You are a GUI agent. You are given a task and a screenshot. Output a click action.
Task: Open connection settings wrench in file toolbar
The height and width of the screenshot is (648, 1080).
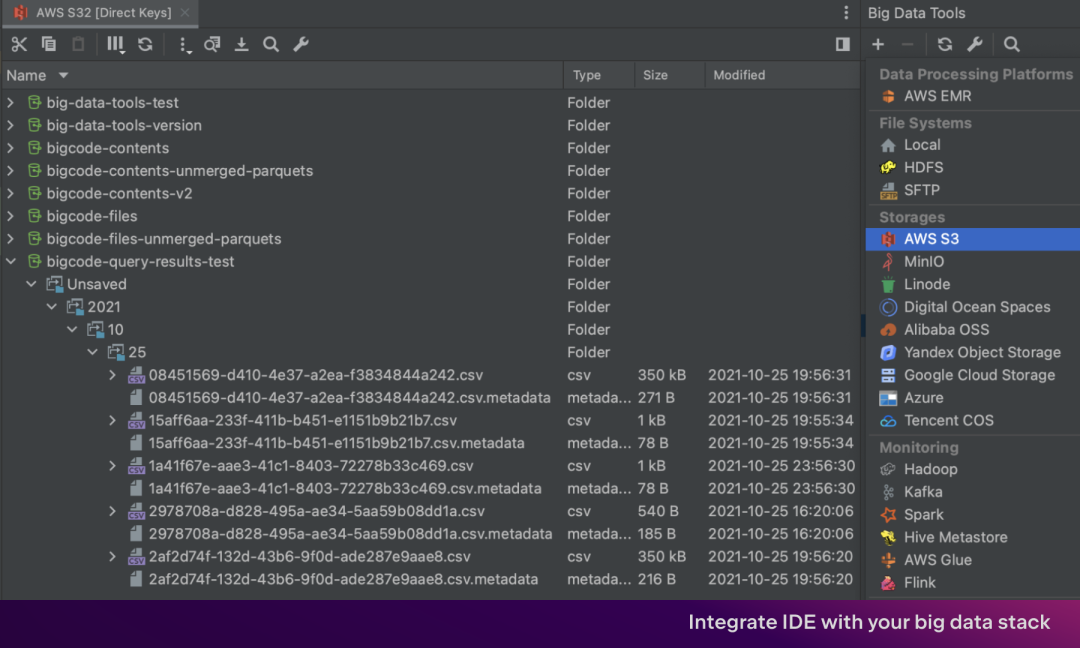[301, 44]
